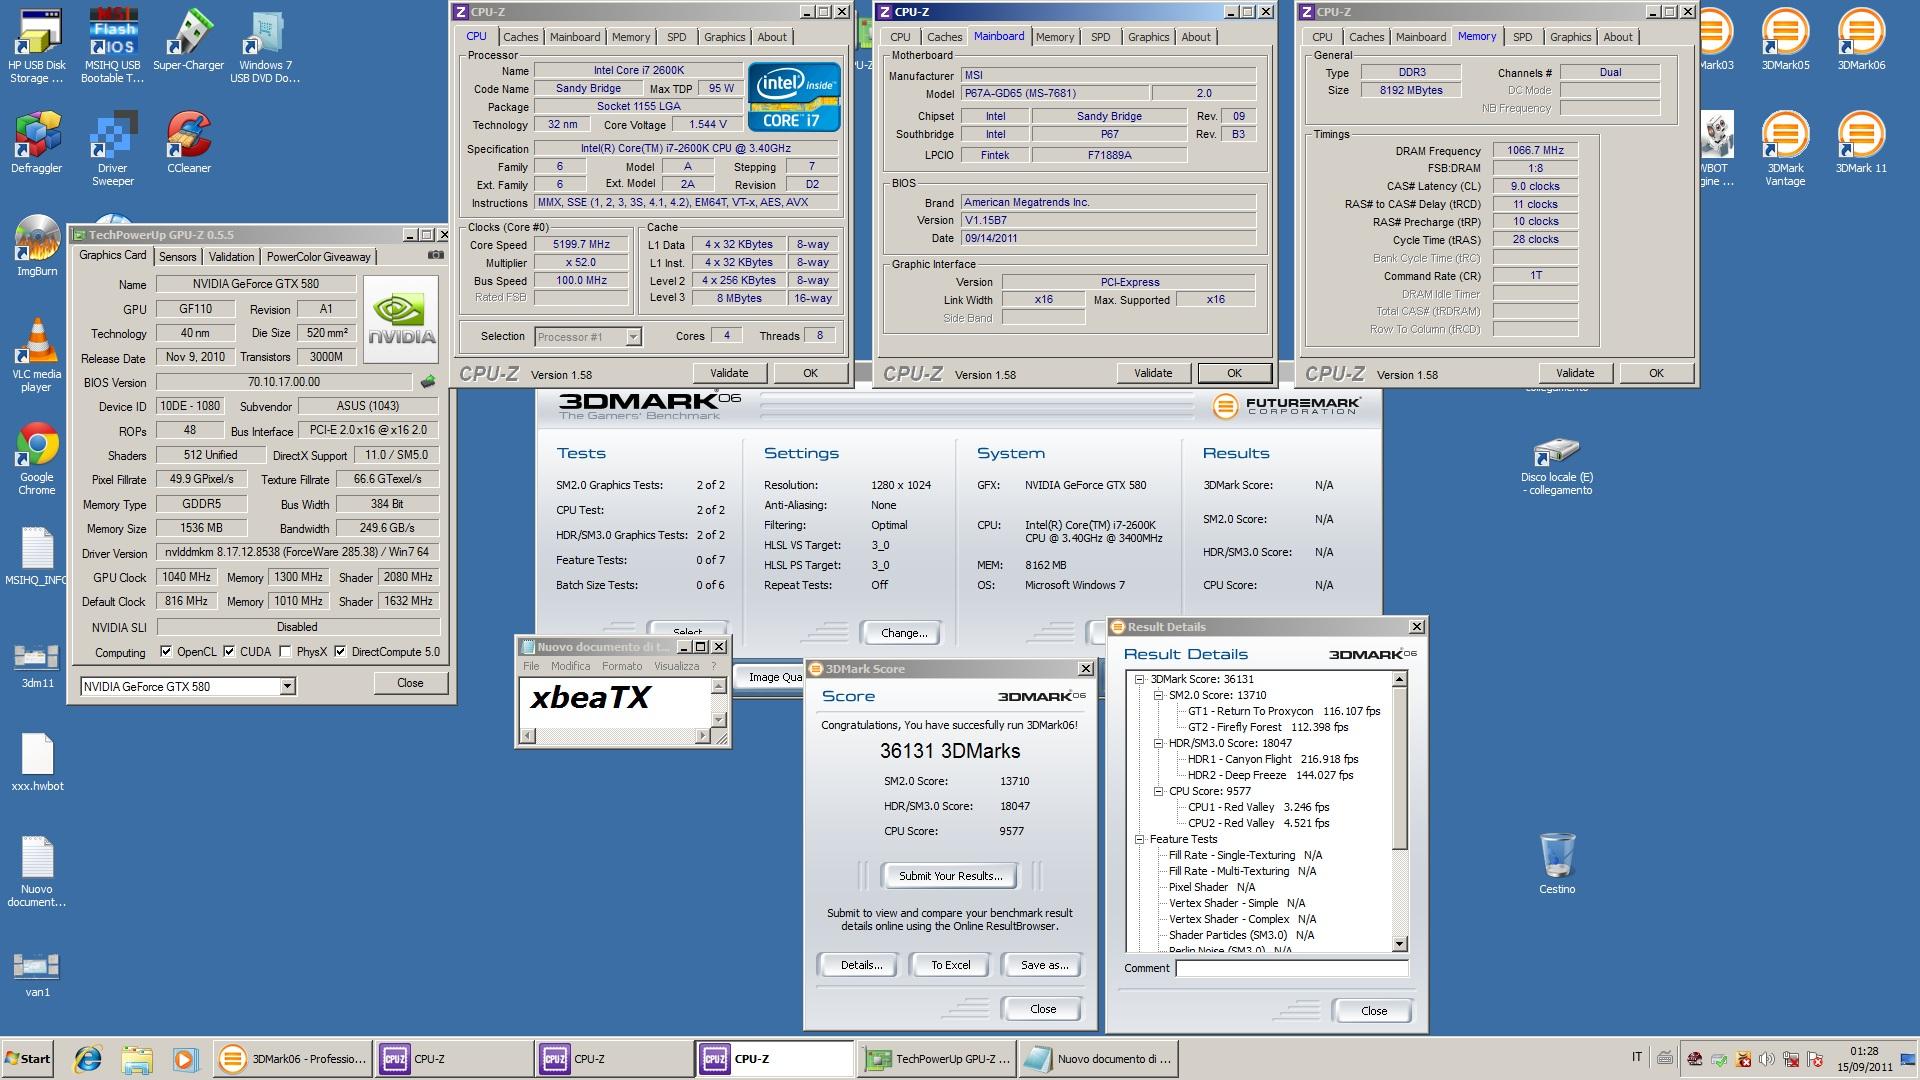This screenshot has height=1080, width=1920.
Task: Click OK in Mainboard CPU-Z window
Action: tap(1234, 373)
